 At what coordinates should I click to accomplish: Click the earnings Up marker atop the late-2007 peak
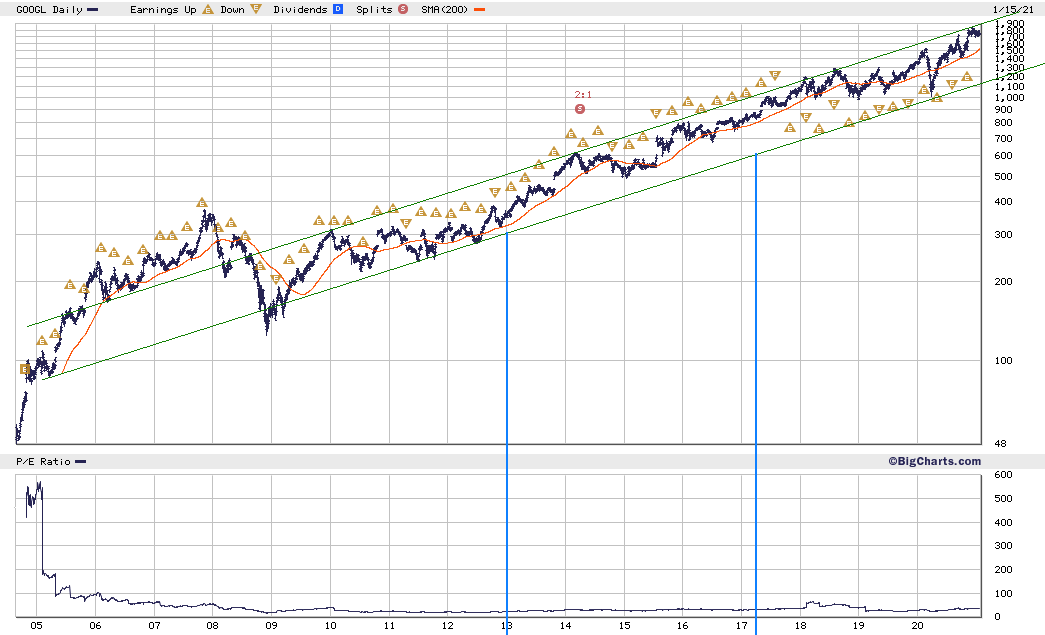[202, 203]
